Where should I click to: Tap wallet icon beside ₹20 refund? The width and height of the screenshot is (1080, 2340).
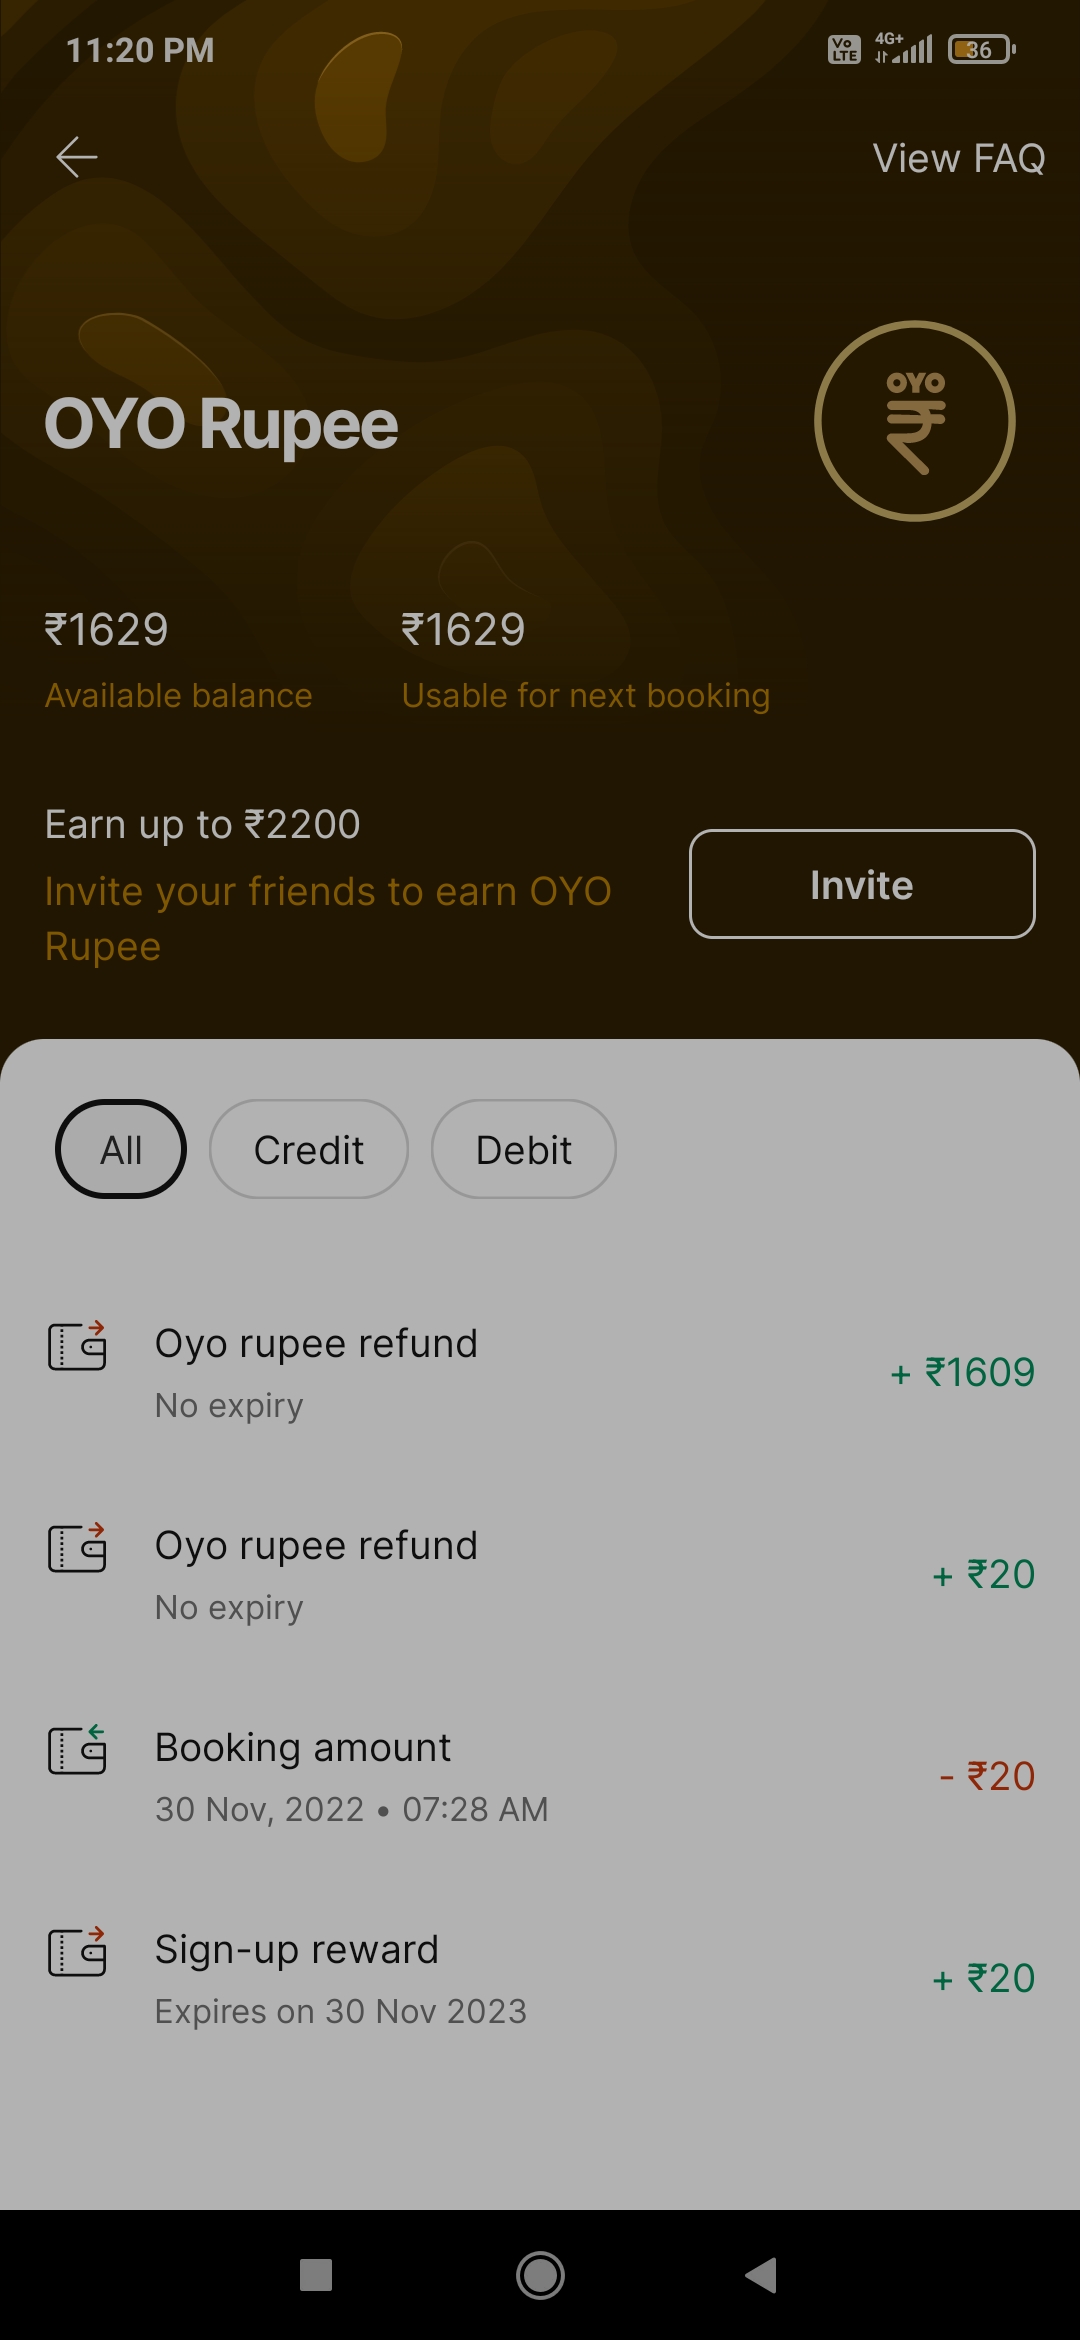(x=77, y=1548)
